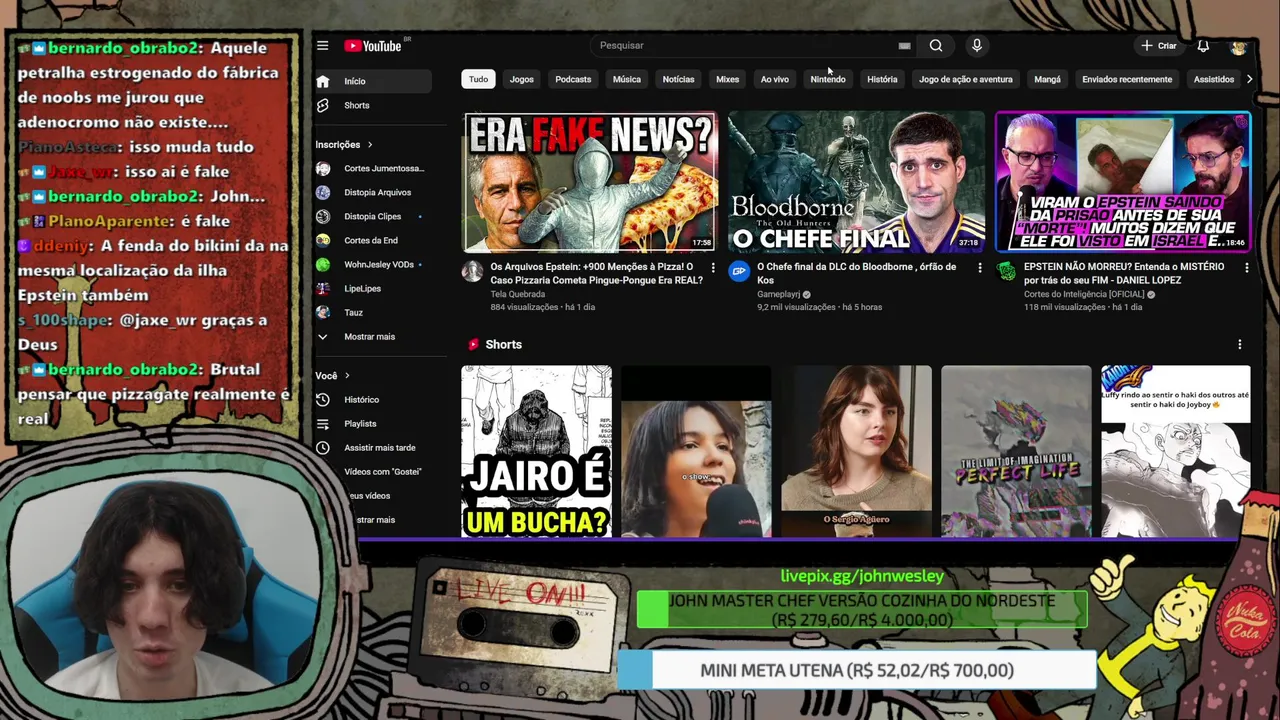This screenshot has height=720, width=1280.
Task: Select the Assistidos filter chip
Action: [x=1214, y=79]
